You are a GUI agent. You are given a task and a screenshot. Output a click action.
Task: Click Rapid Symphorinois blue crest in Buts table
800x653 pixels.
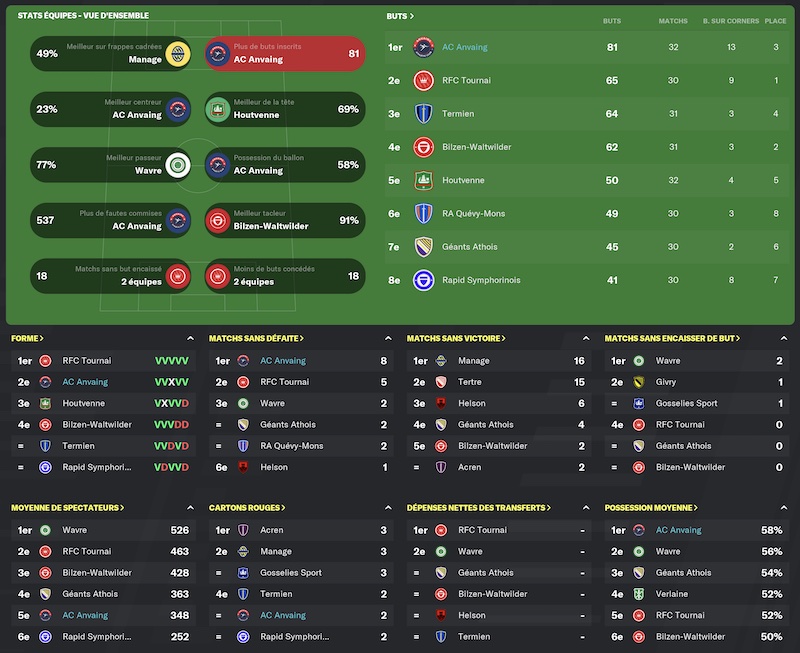pos(423,280)
